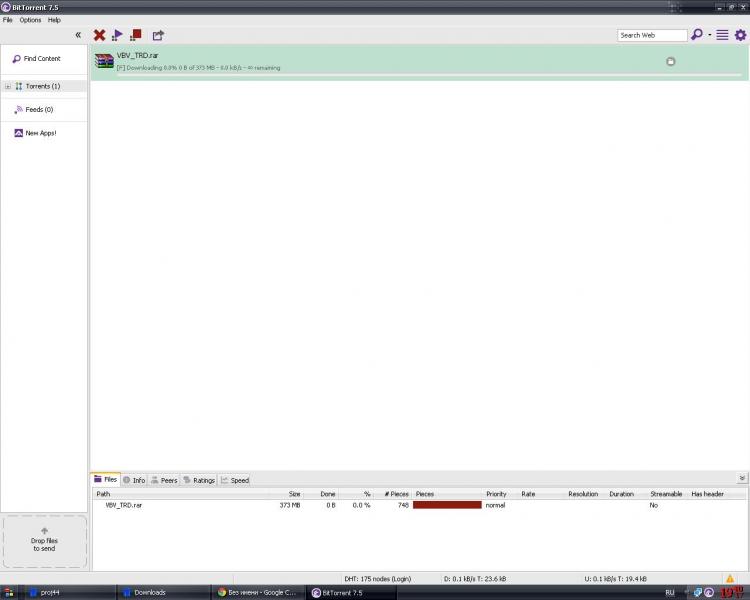The width and height of the screenshot is (750, 600).
Task: Click the Search Web input field
Action: 650,35
